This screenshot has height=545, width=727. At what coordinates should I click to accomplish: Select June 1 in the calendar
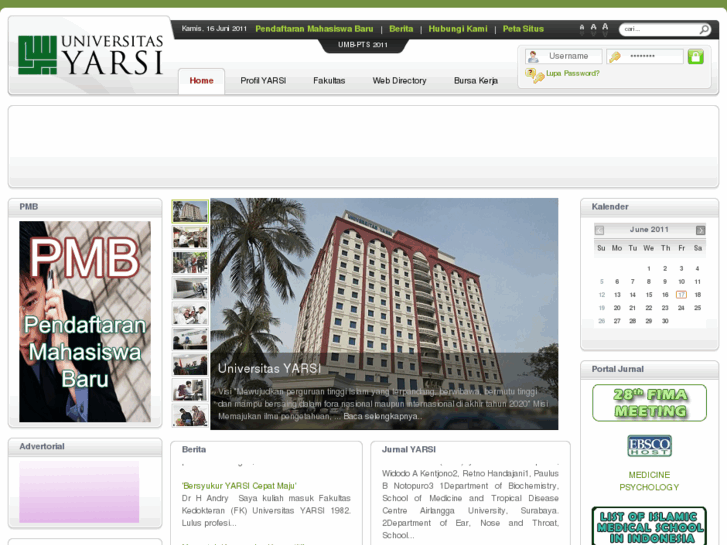click(649, 269)
